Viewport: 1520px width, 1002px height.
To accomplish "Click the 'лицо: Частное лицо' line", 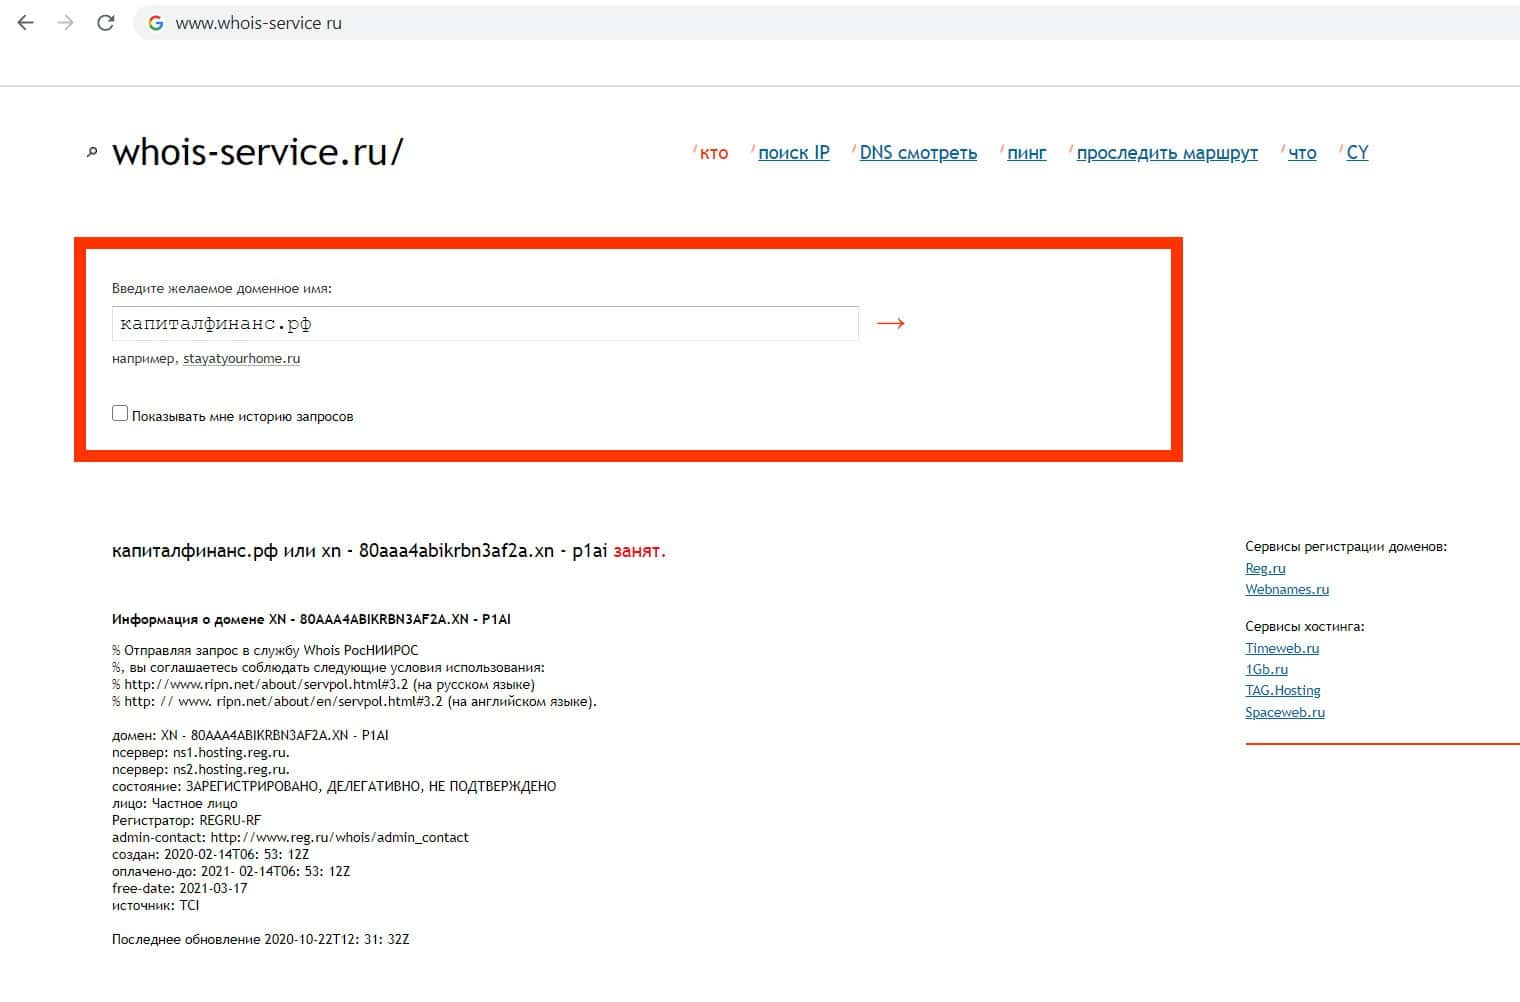I will click(175, 804).
